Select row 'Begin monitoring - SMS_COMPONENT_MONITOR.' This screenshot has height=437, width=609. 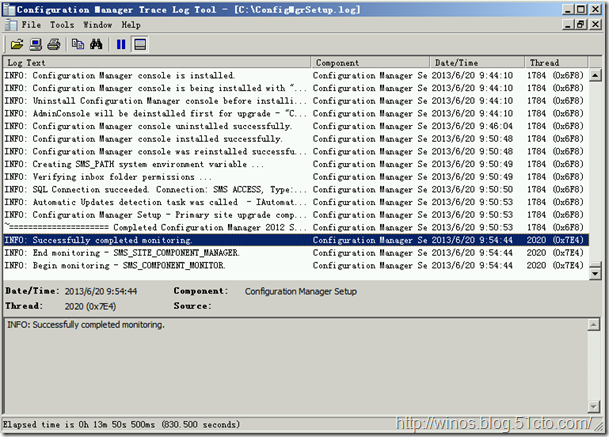(x=296, y=265)
